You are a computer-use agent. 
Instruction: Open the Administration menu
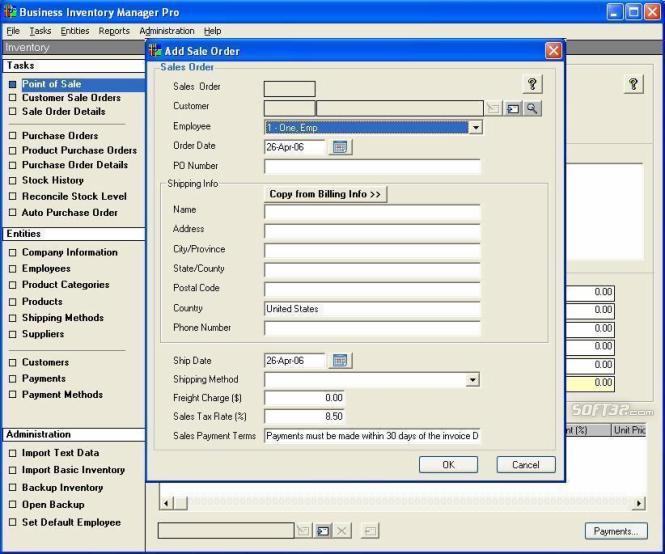click(x=167, y=31)
